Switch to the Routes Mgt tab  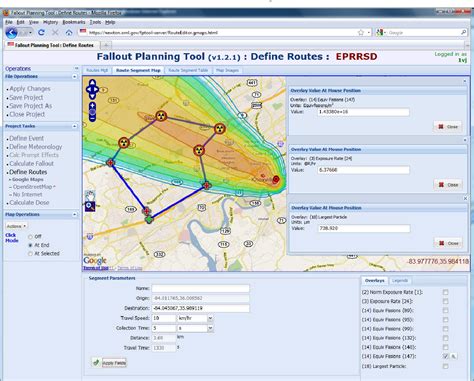(x=97, y=70)
